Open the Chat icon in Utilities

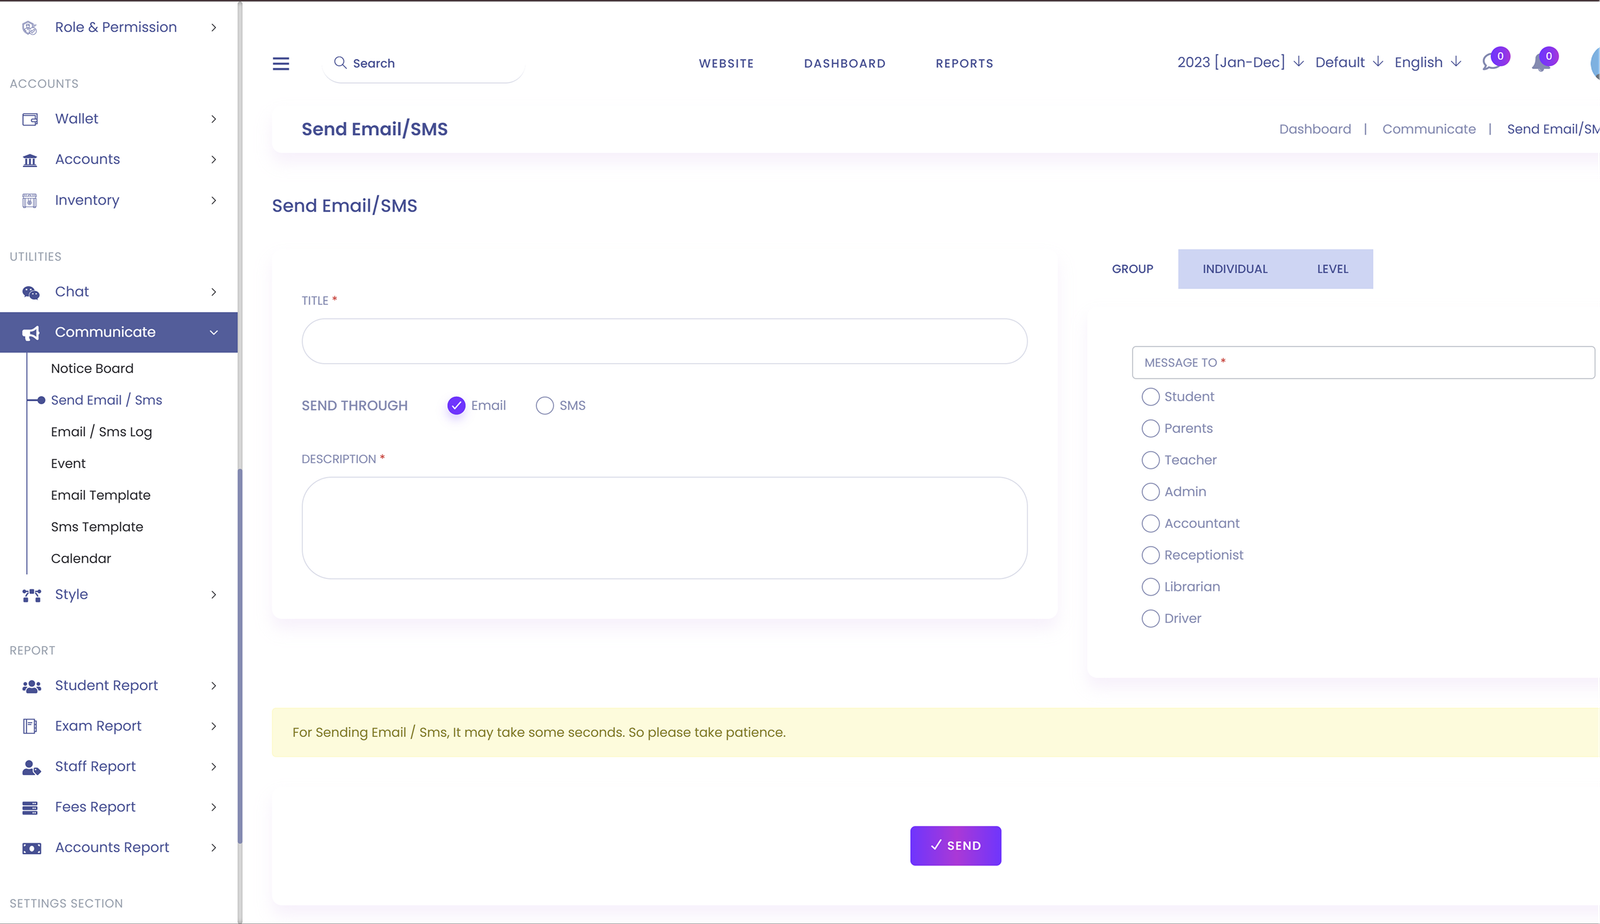pyautogui.click(x=30, y=291)
